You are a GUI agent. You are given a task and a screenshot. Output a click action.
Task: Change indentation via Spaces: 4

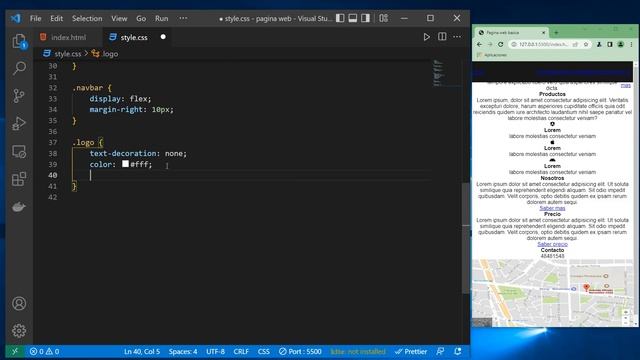click(183, 351)
